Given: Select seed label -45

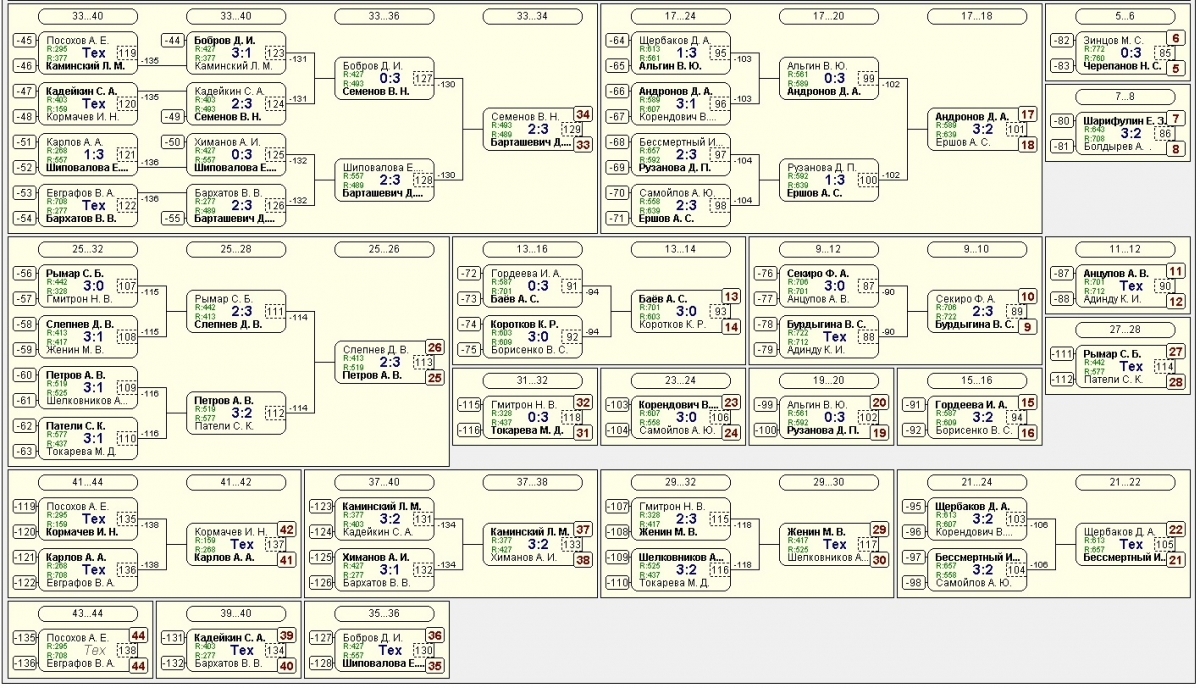Looking at the screenshot, I should point(25,40).
